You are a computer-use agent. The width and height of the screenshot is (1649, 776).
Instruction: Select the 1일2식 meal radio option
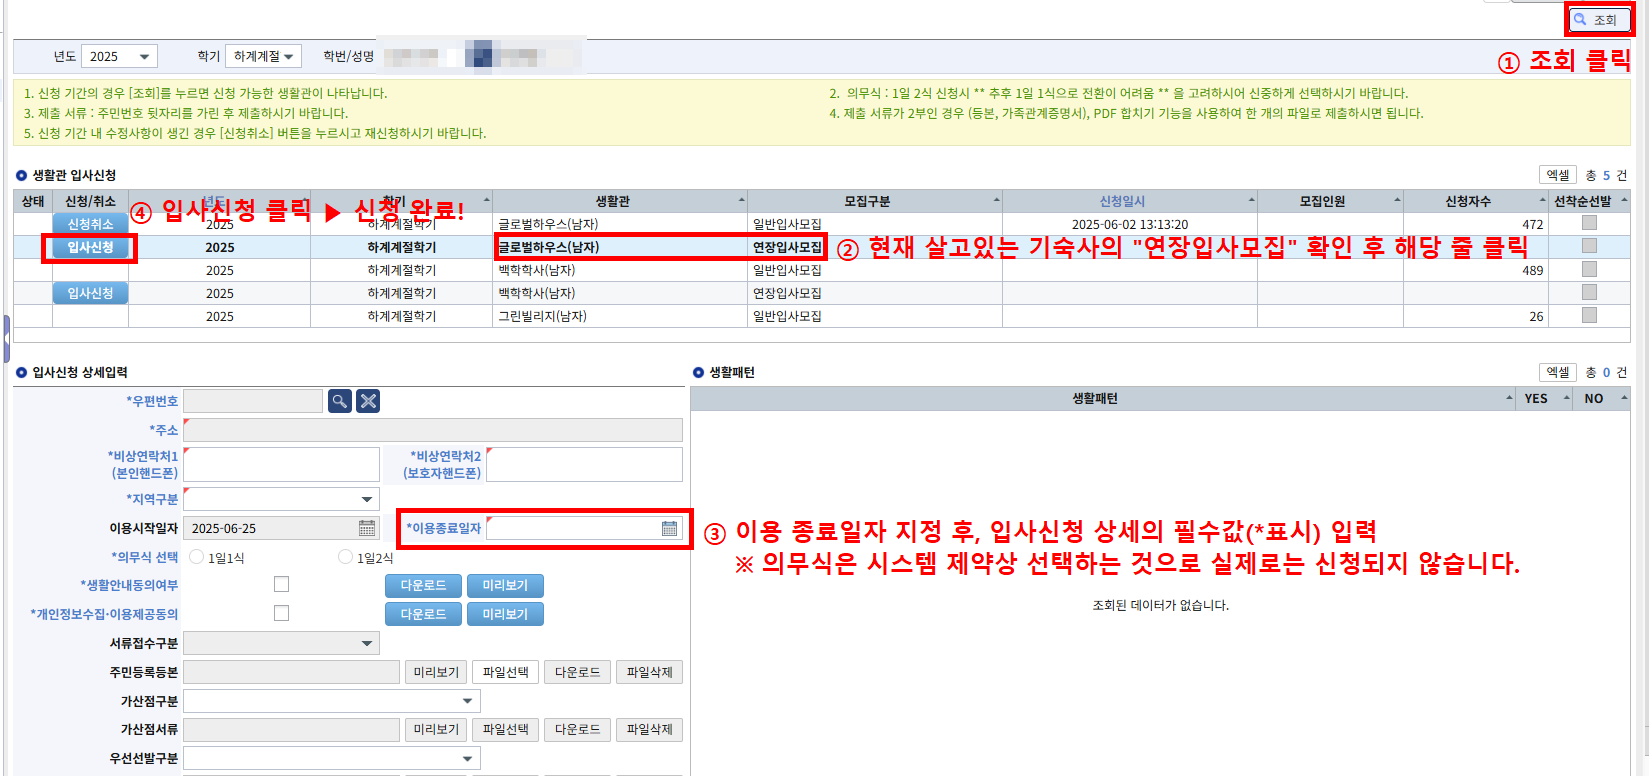click(x=346, y=557)
